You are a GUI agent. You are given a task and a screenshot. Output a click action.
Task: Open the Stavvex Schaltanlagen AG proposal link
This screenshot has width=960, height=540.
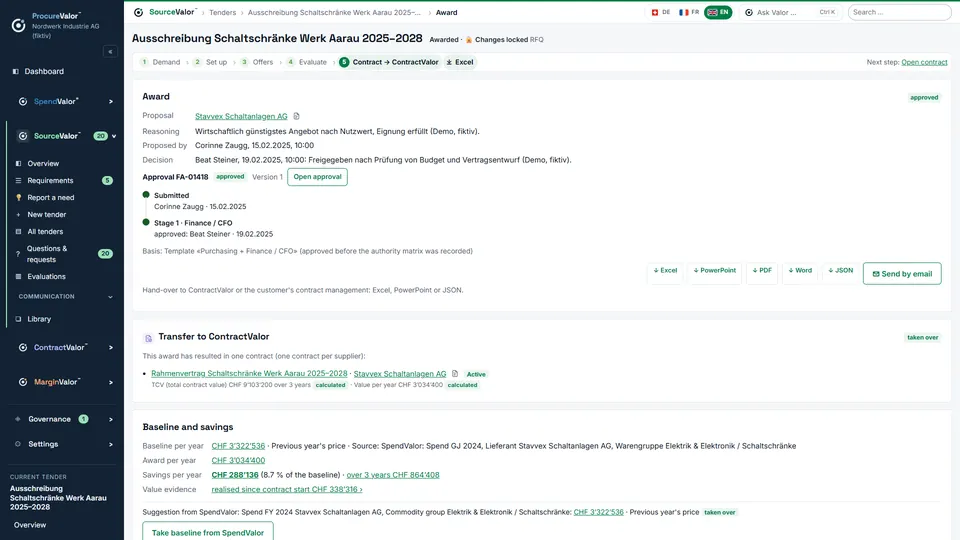(241, 116)
